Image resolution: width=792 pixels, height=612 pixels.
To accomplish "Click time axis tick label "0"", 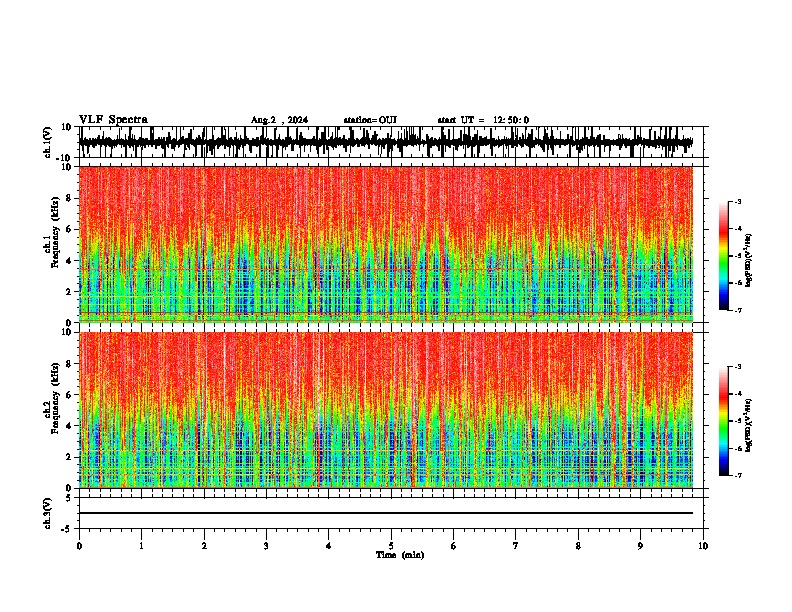I will 79,546.
